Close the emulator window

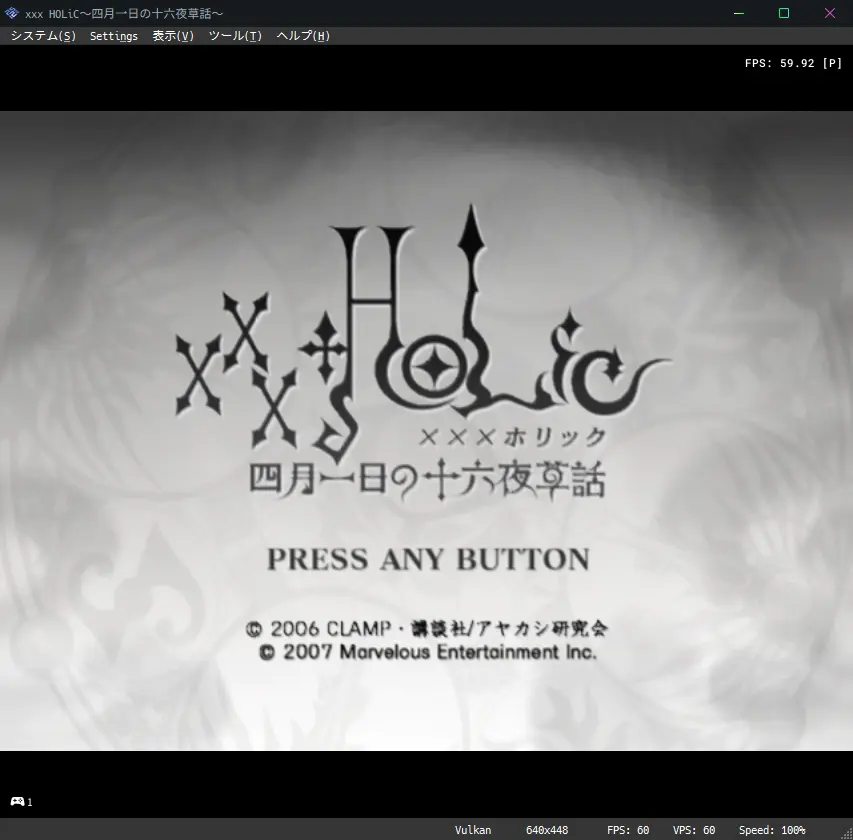pos(830,13)
